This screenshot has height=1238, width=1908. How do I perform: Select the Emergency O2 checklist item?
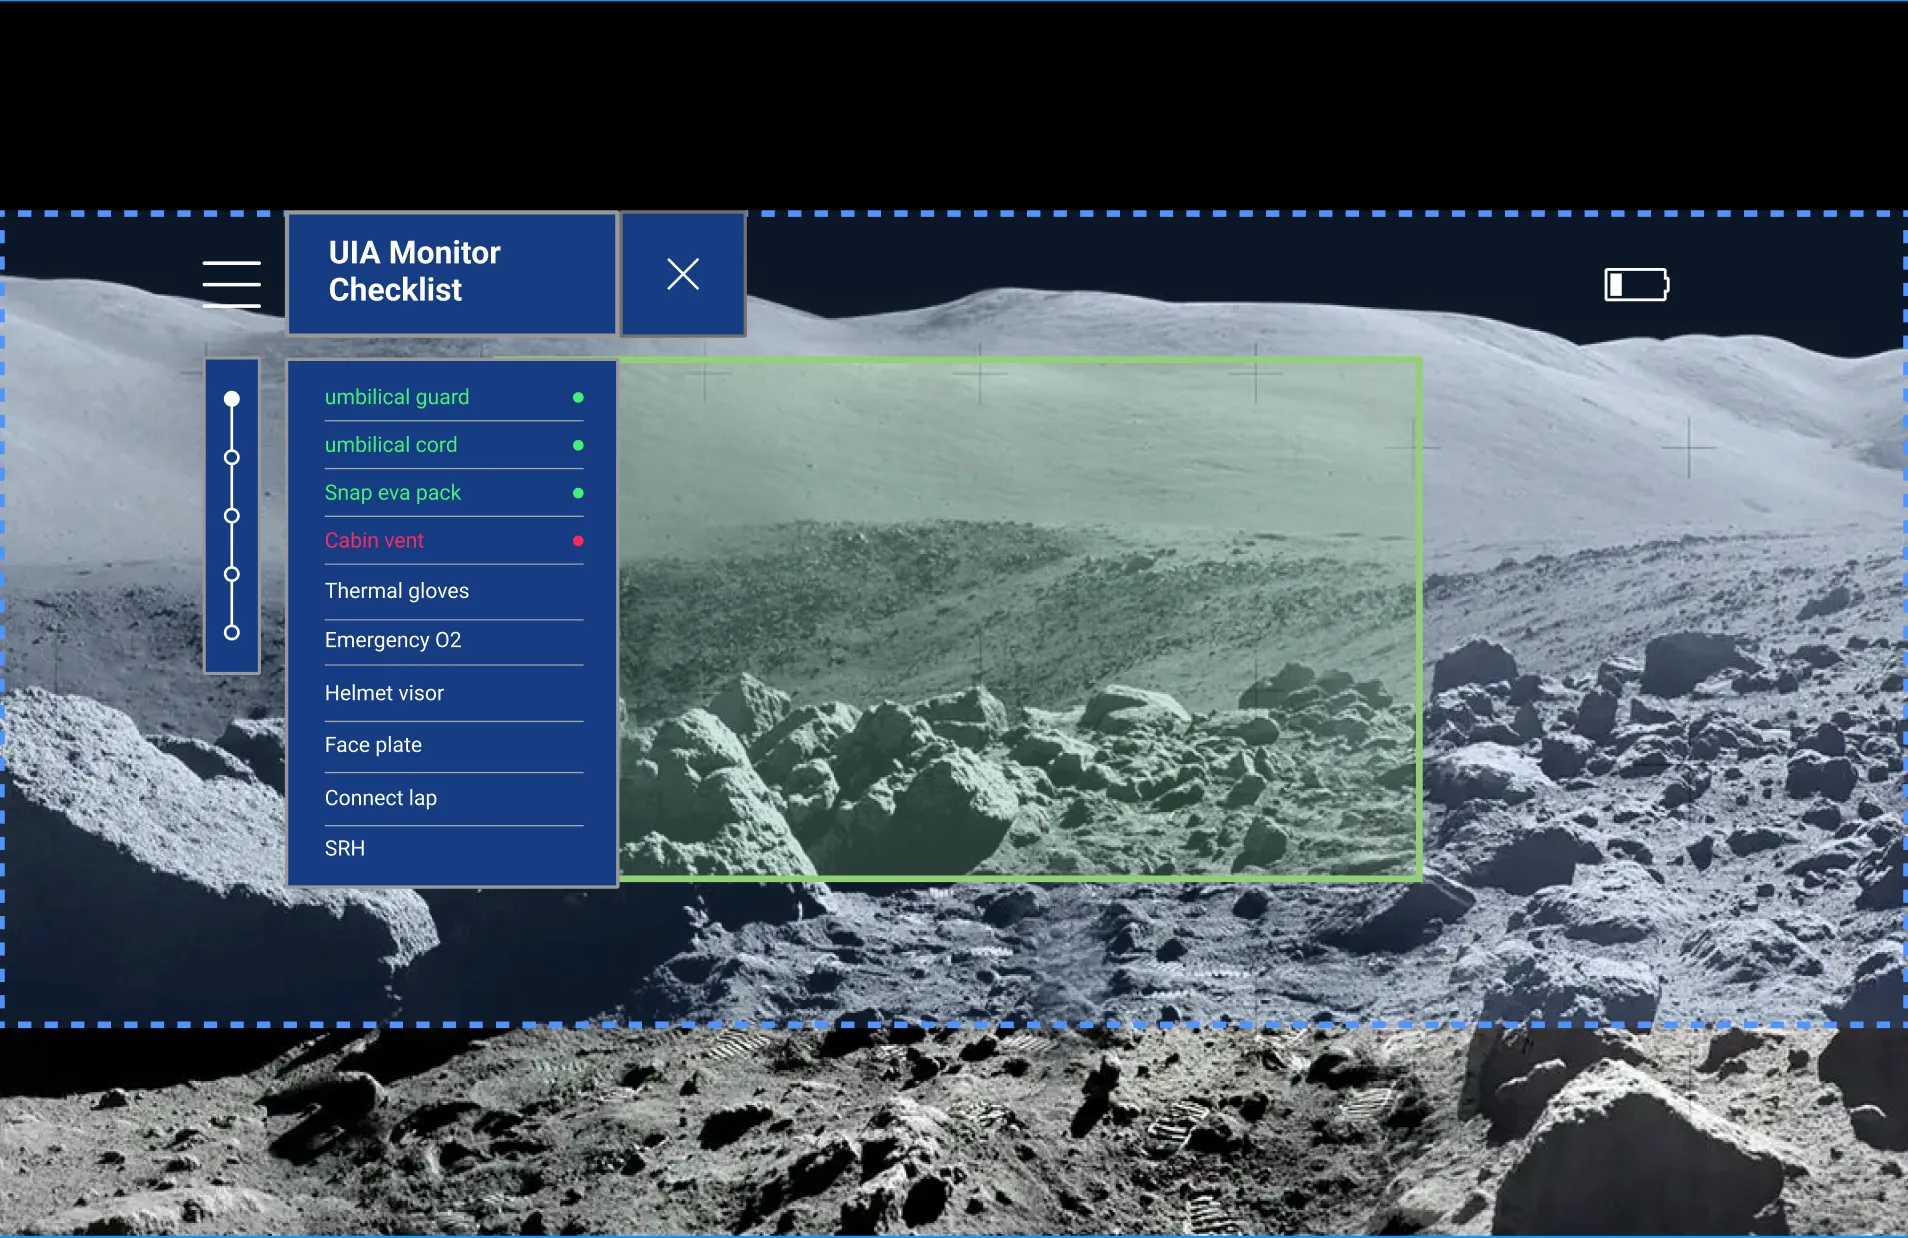coord(454,641)
